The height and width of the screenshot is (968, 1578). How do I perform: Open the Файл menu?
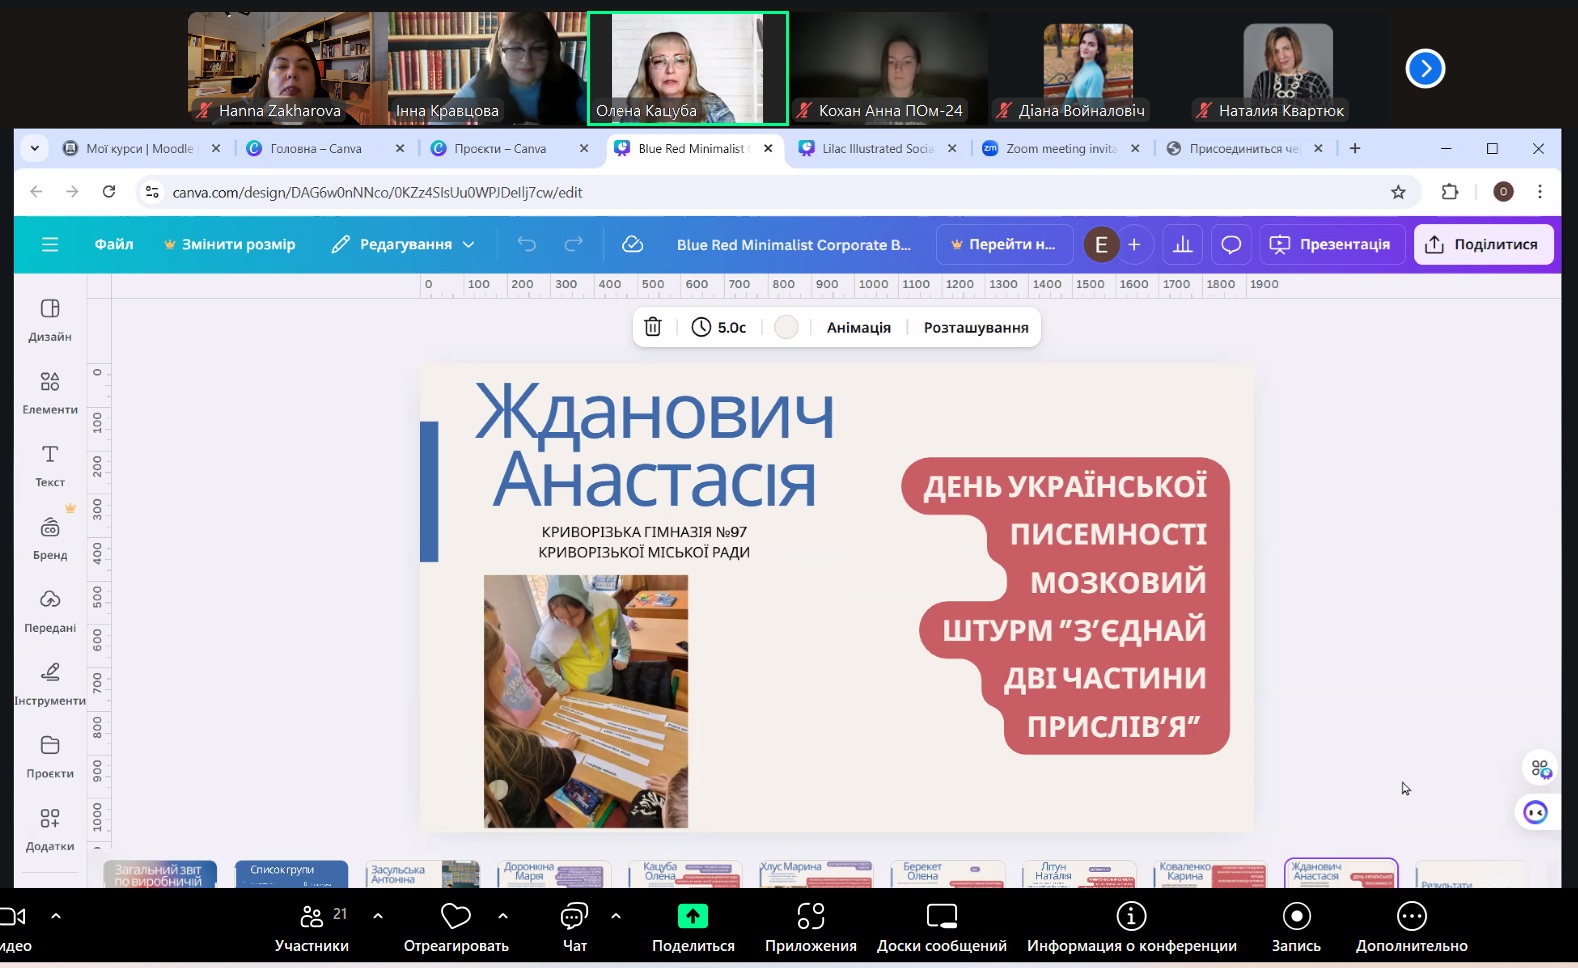pyautogui.click(x=114, y=244)
